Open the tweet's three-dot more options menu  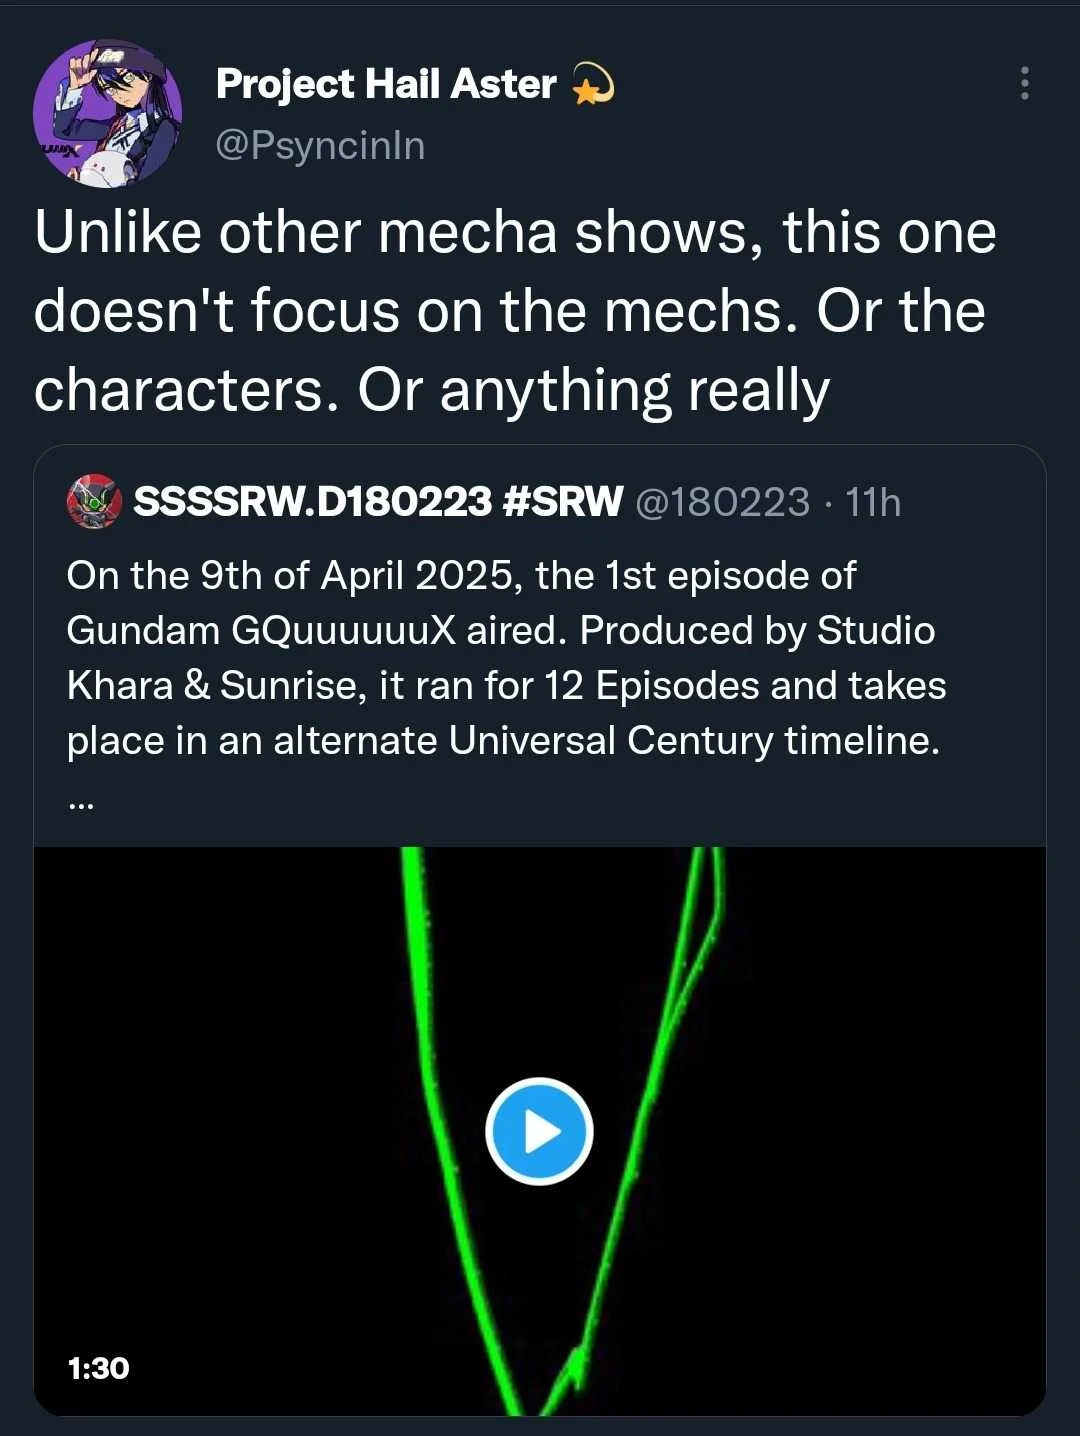tap(1024, 84)
